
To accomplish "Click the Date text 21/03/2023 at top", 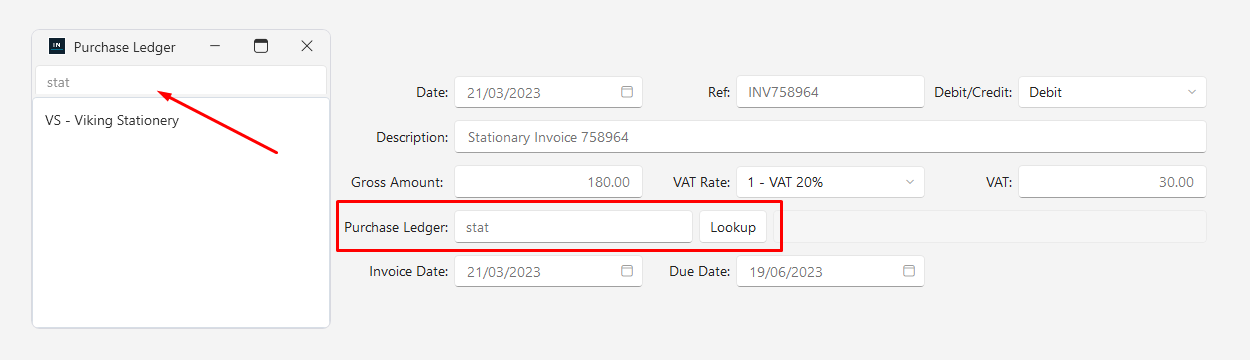I will coord(504,92).
